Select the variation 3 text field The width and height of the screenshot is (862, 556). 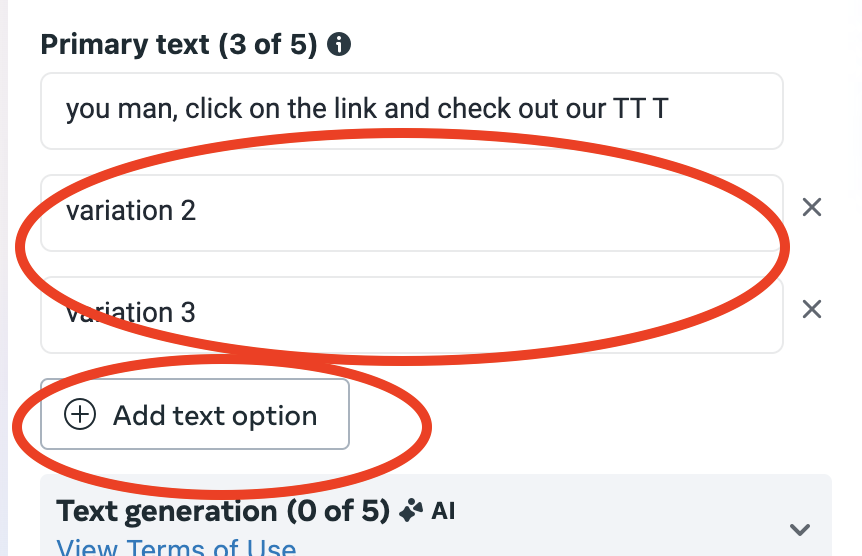click(x=411, y=314)
